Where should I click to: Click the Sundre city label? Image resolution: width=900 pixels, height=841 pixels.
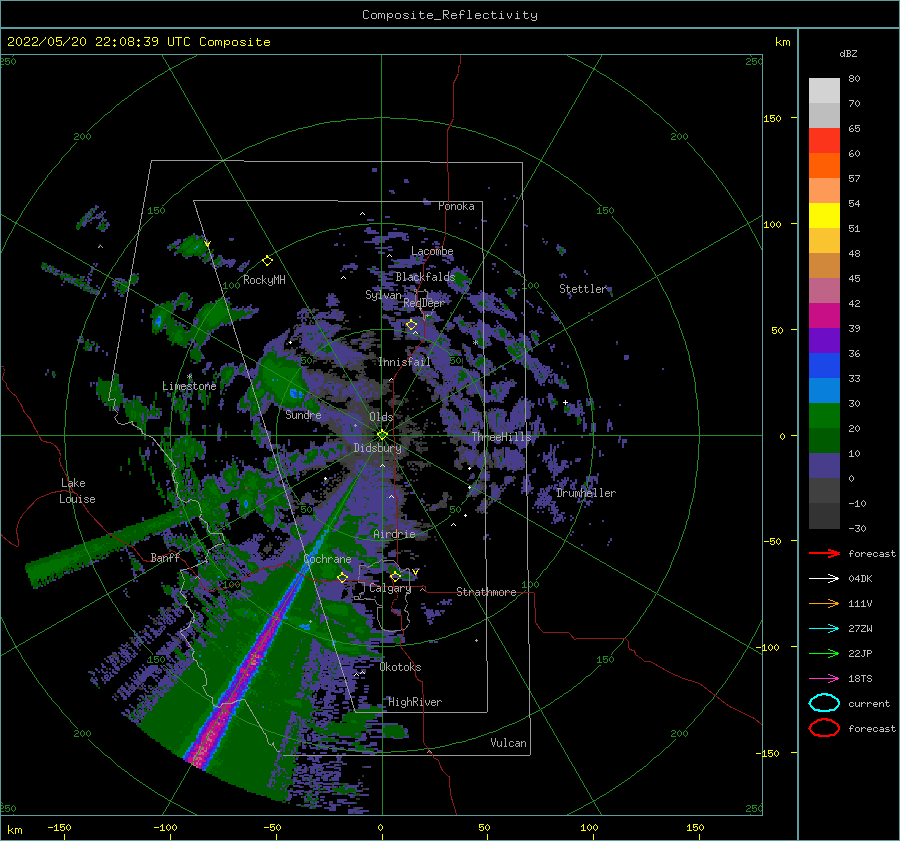303,415
